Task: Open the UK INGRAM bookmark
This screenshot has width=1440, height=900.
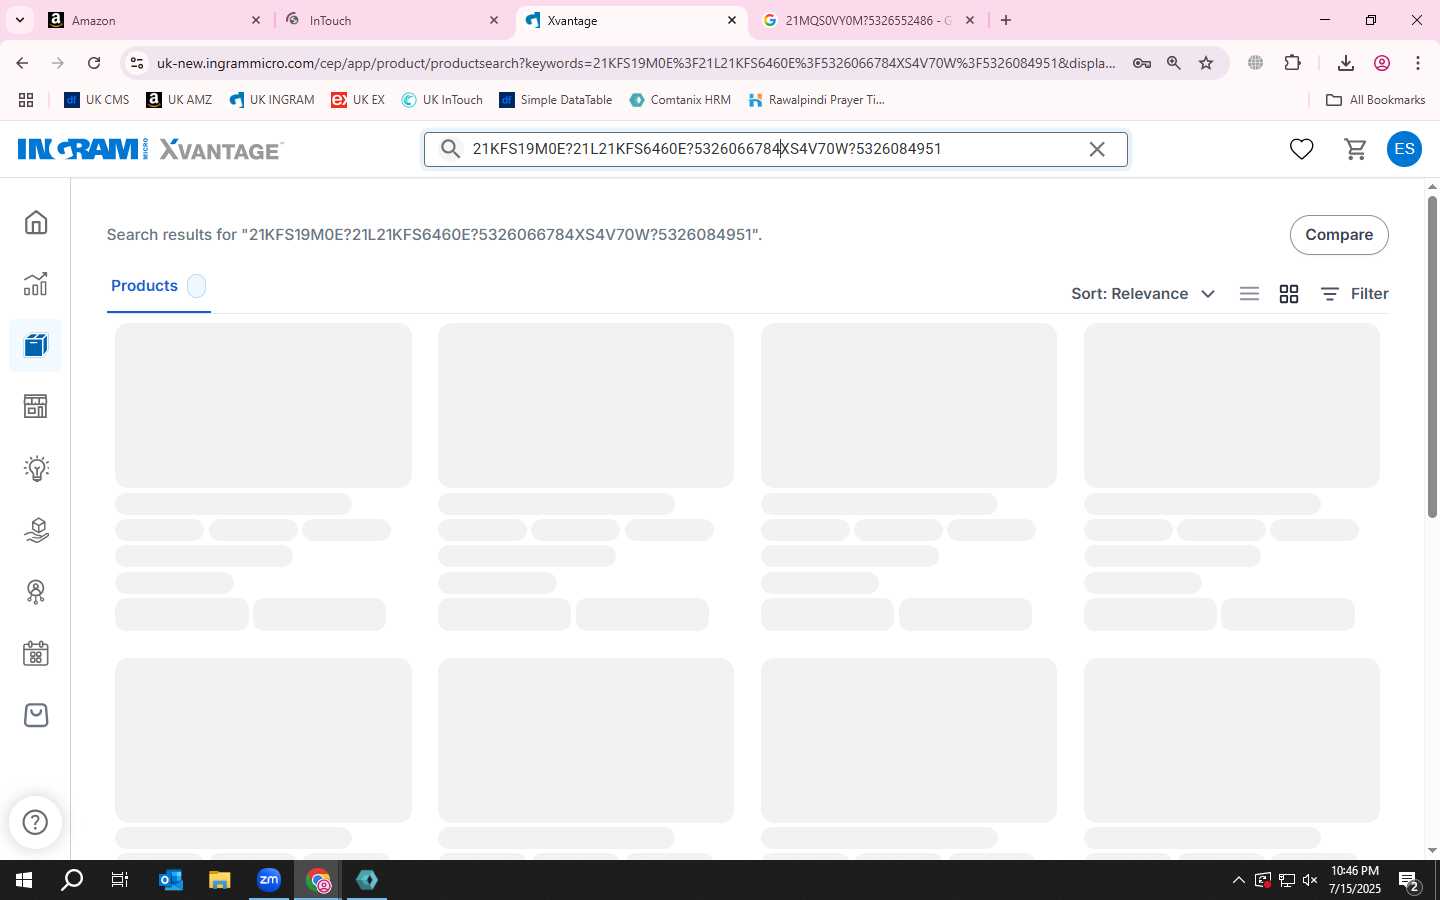Action: [x=271, y=100]
